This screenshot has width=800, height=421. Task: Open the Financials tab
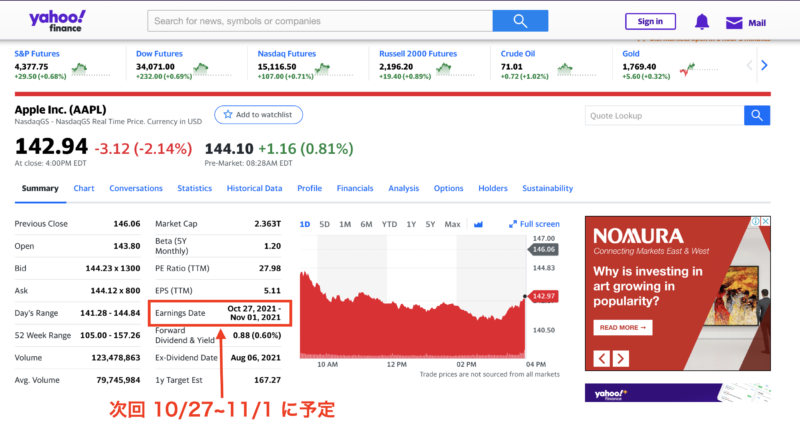[355, 188]
